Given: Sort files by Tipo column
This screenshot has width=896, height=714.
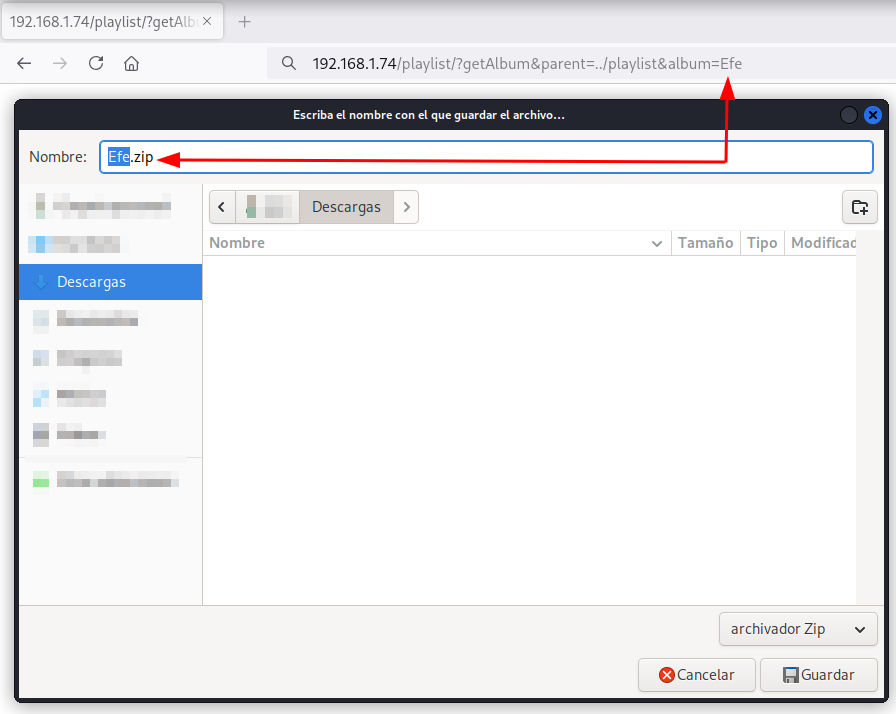Looking at the screenshot, I should (x=762, y=243).
